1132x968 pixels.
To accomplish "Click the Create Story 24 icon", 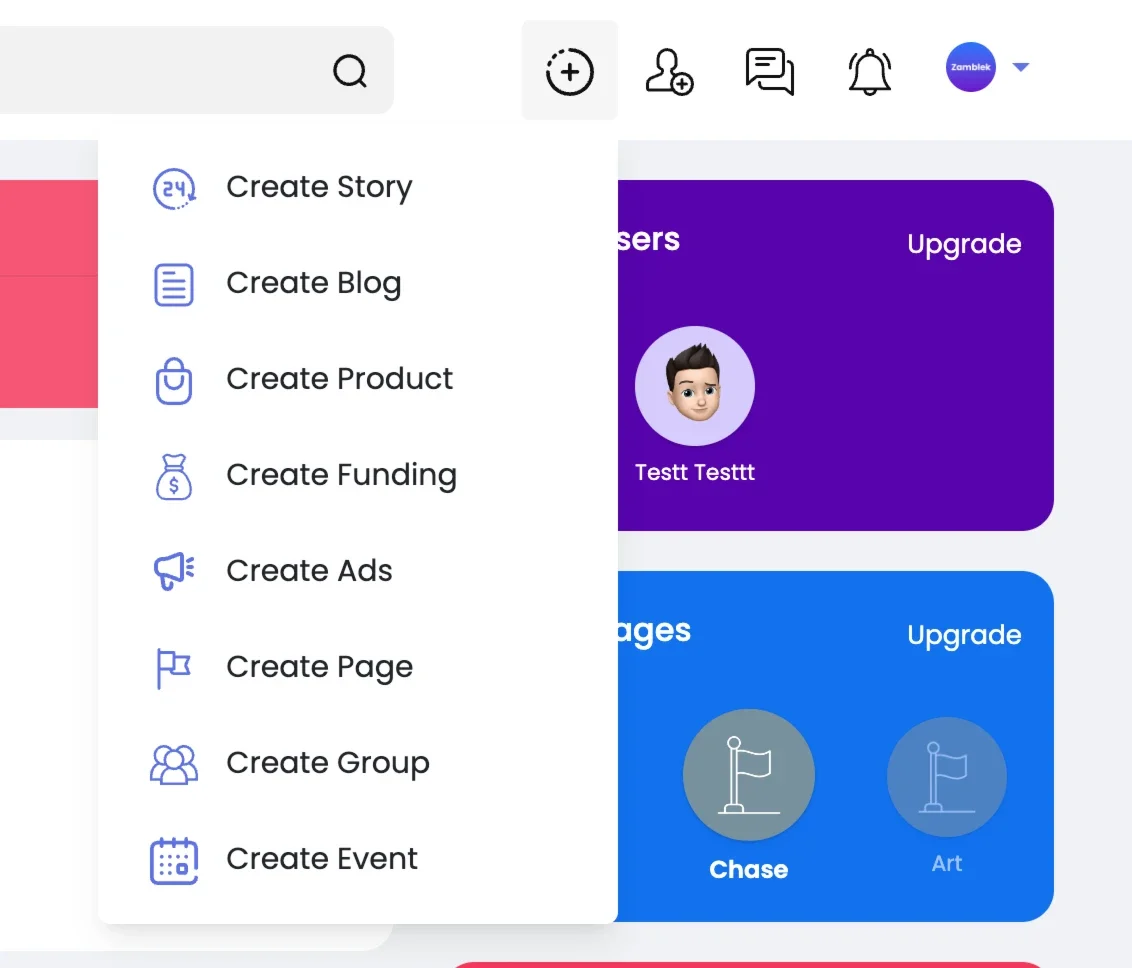I will point(174,189).
